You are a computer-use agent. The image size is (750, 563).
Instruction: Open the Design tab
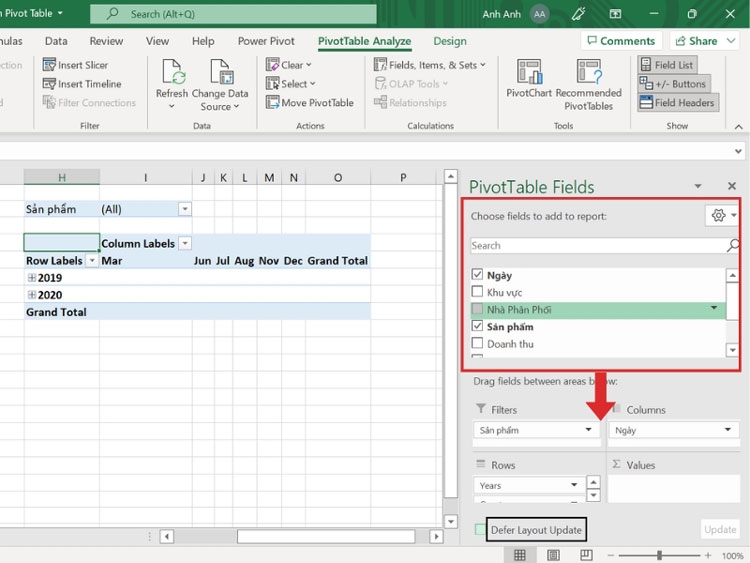pos(450,41)
